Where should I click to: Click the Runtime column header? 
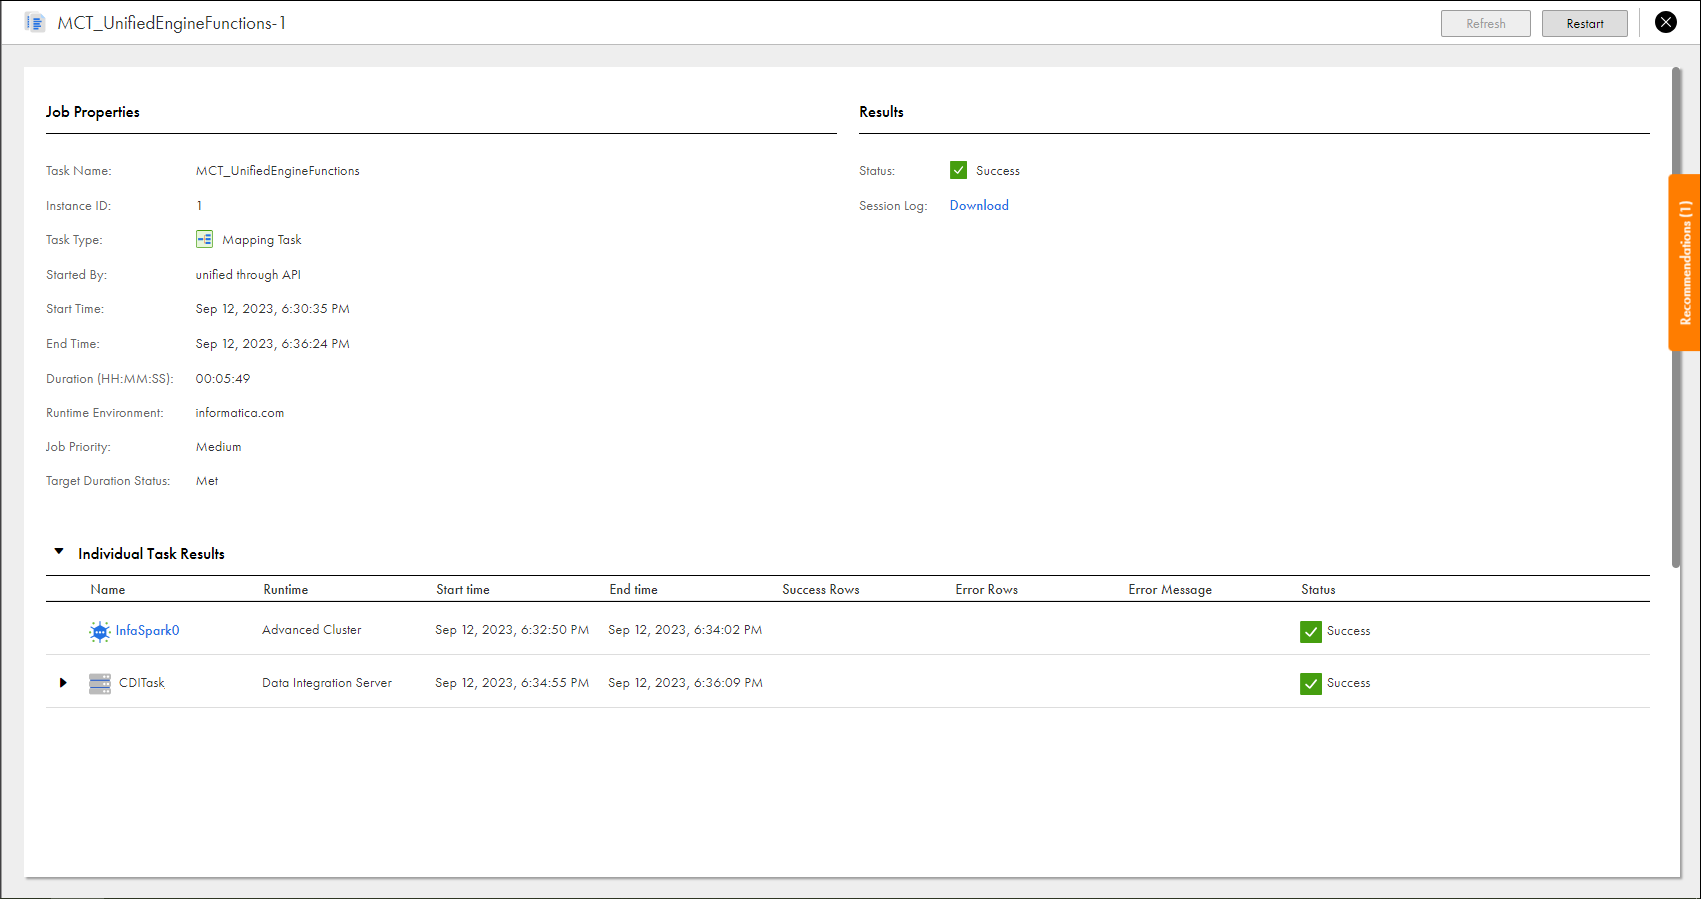point(286,589)
